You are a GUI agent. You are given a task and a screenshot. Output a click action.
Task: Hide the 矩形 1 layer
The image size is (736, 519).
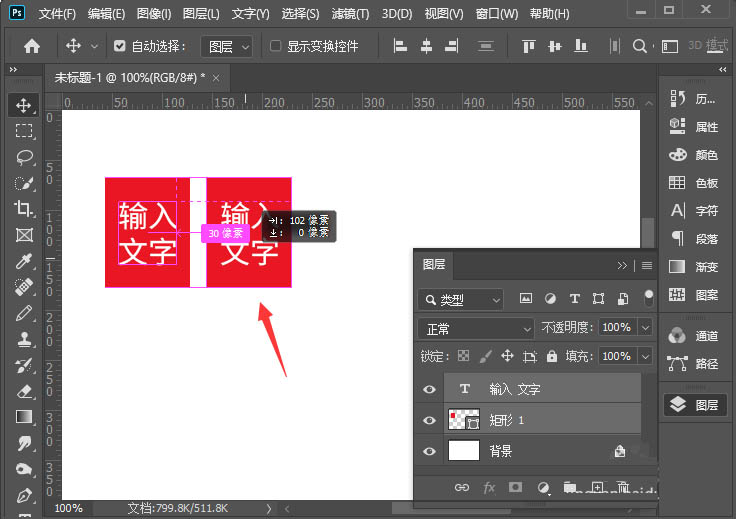[430, 420]
